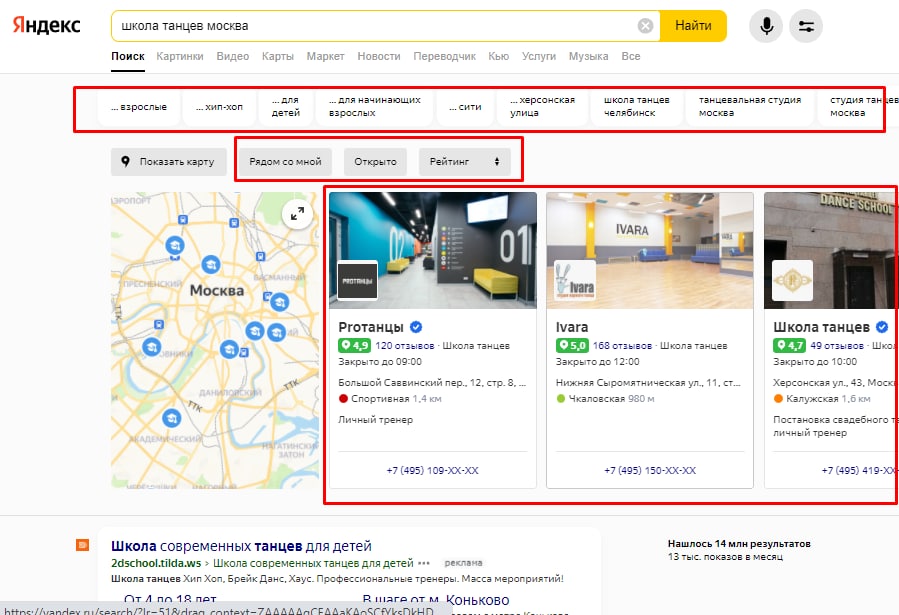Screen dimensions: 899x615
Task: Click the orange Калужская metro dot
Action: click(x=778, y=399)
